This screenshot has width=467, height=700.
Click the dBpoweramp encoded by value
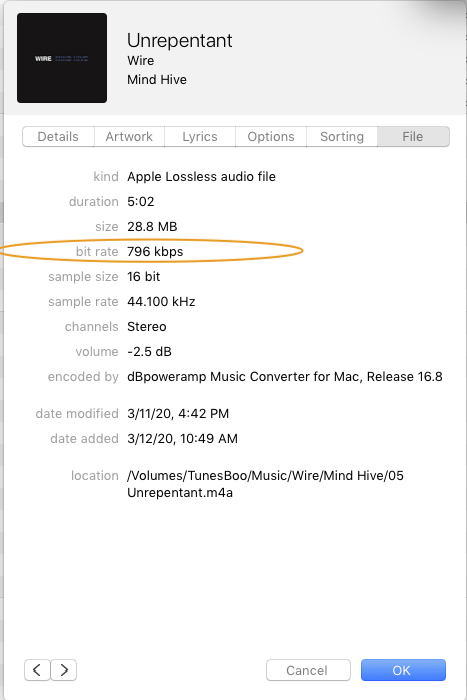(285, 377)
